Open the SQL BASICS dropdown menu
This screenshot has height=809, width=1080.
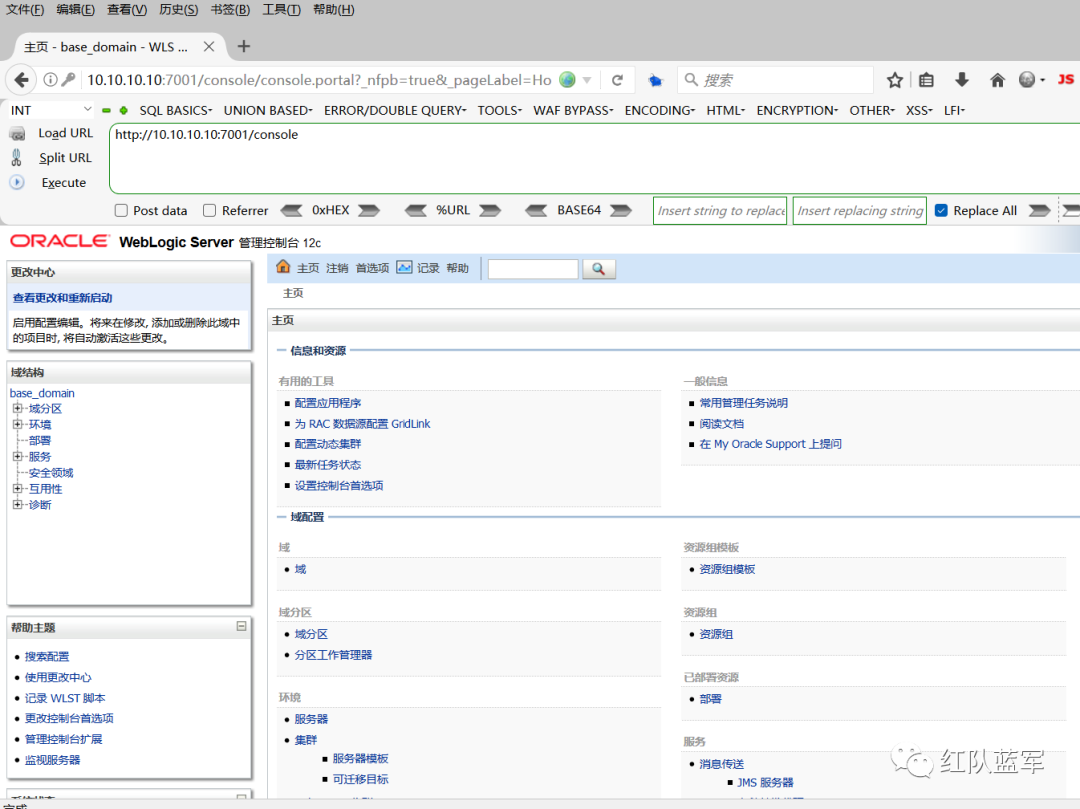pos(176,110)
